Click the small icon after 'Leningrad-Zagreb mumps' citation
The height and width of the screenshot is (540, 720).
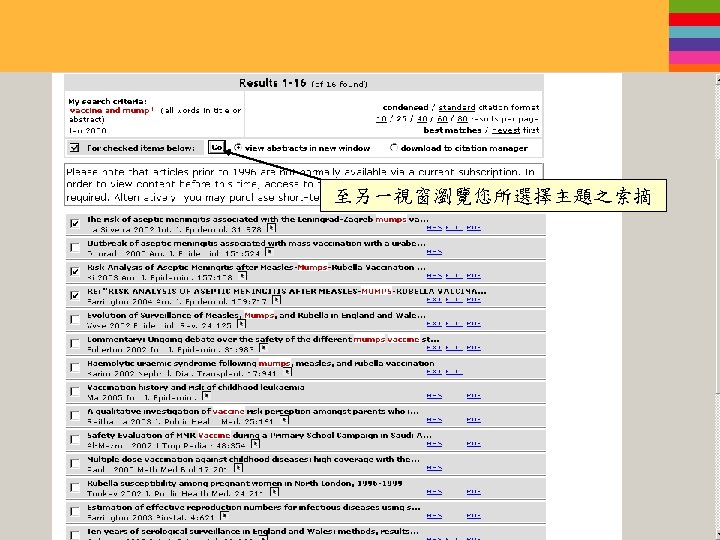pyautogui.click(x=271, y=228)
